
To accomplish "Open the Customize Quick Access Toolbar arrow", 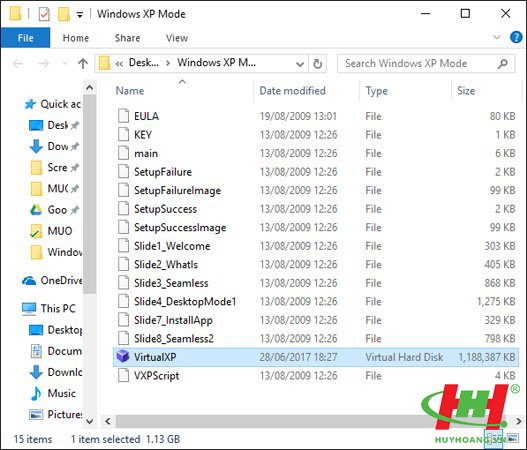I will pos(80,15).
